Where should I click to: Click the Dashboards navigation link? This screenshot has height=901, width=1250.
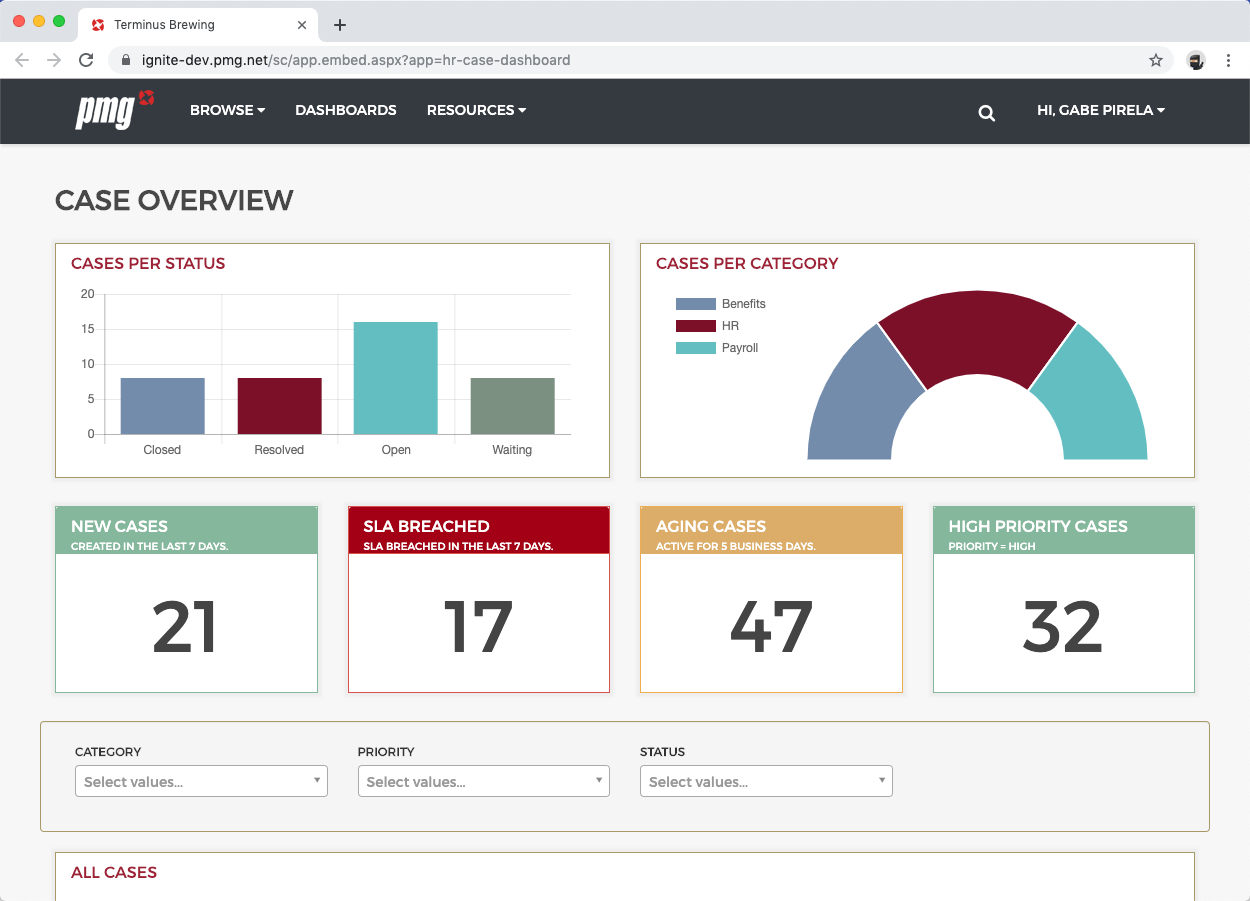tap(346, 110)
